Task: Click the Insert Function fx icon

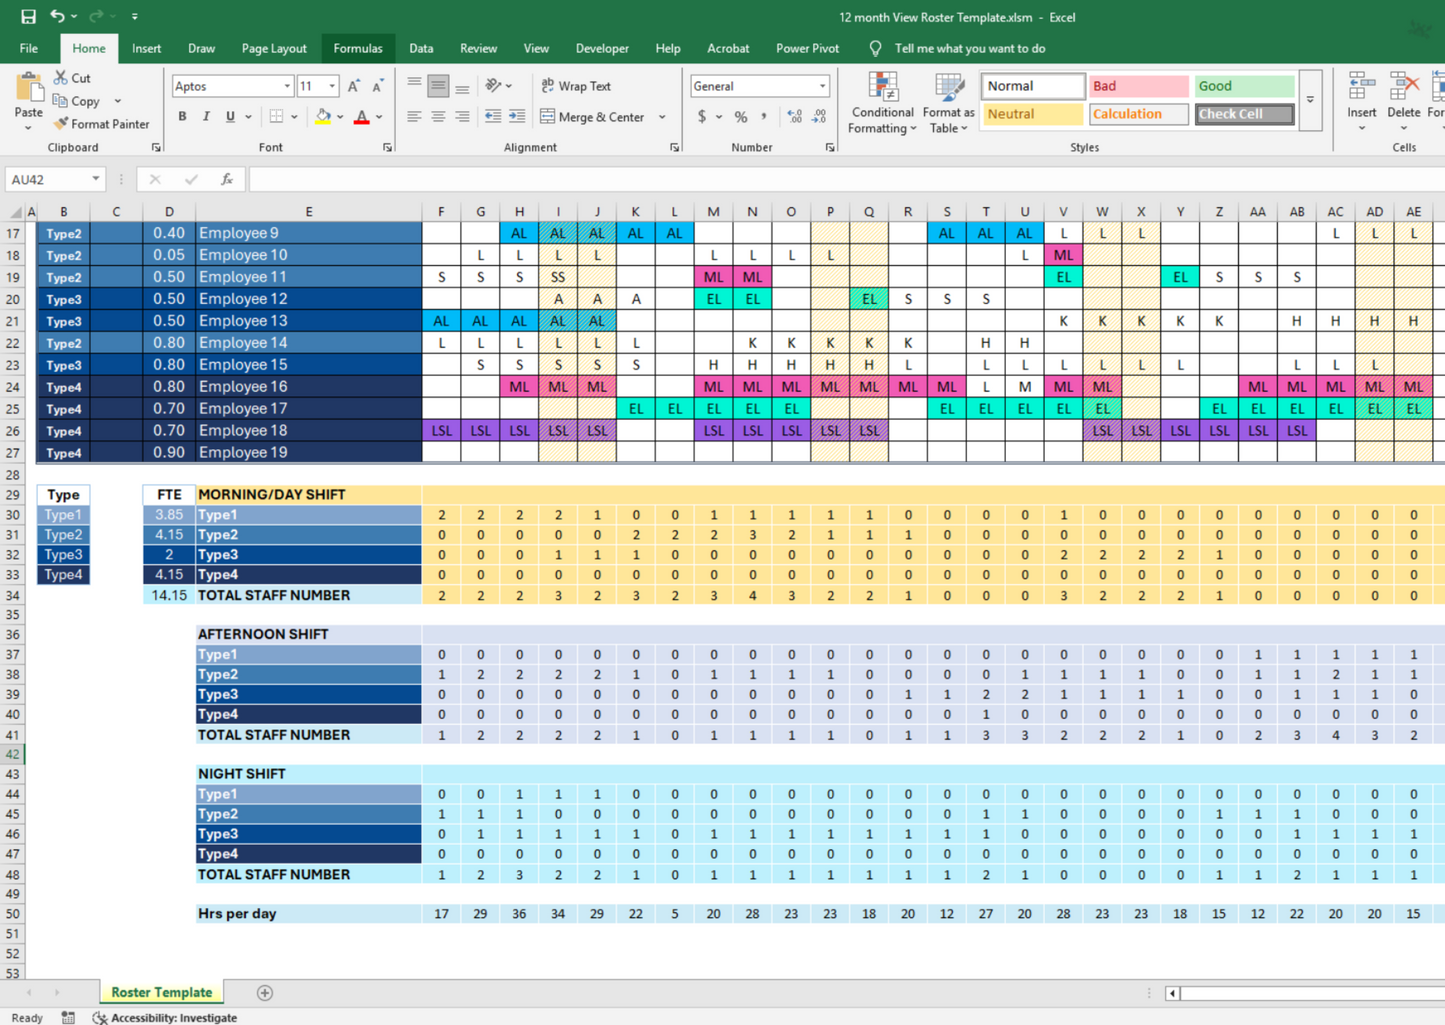Action: click(x=227, y=179)
